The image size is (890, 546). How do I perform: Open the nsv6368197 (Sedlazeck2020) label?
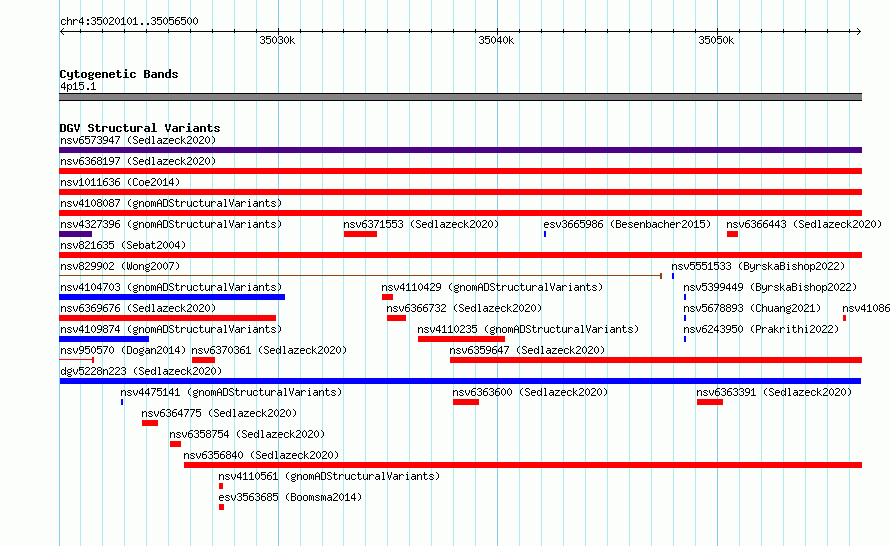[138, 161]
